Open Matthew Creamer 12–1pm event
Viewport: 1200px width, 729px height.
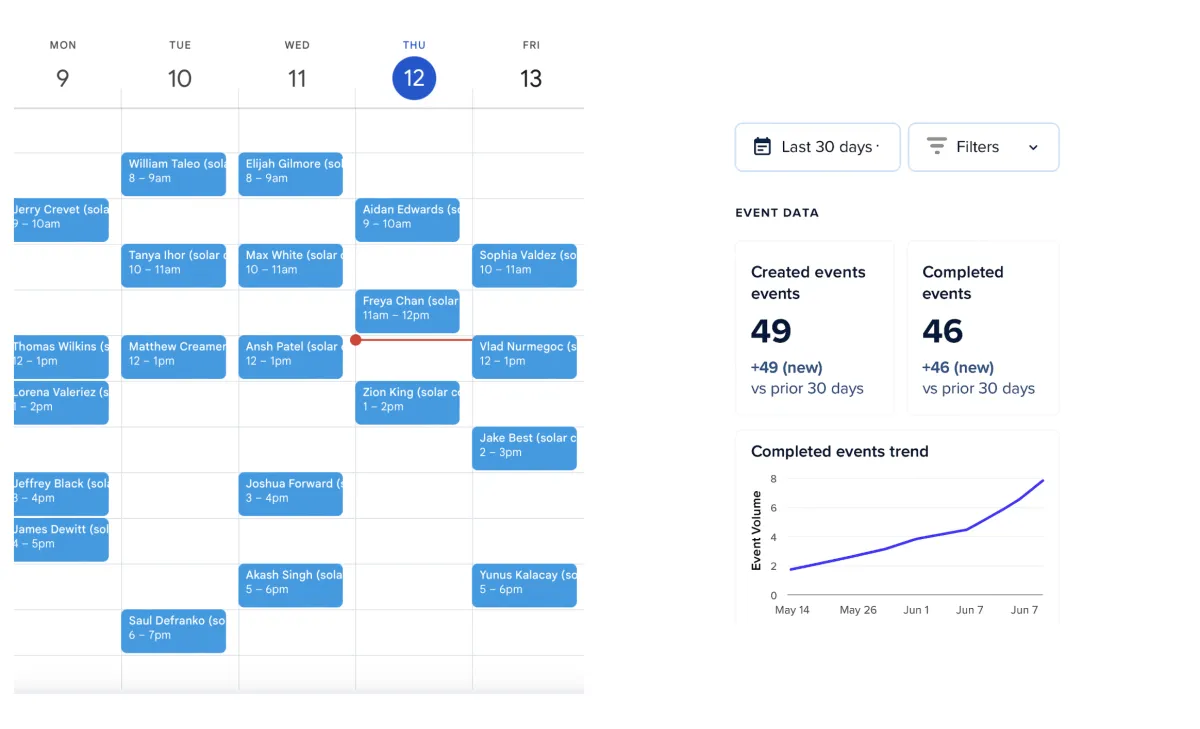174,357
